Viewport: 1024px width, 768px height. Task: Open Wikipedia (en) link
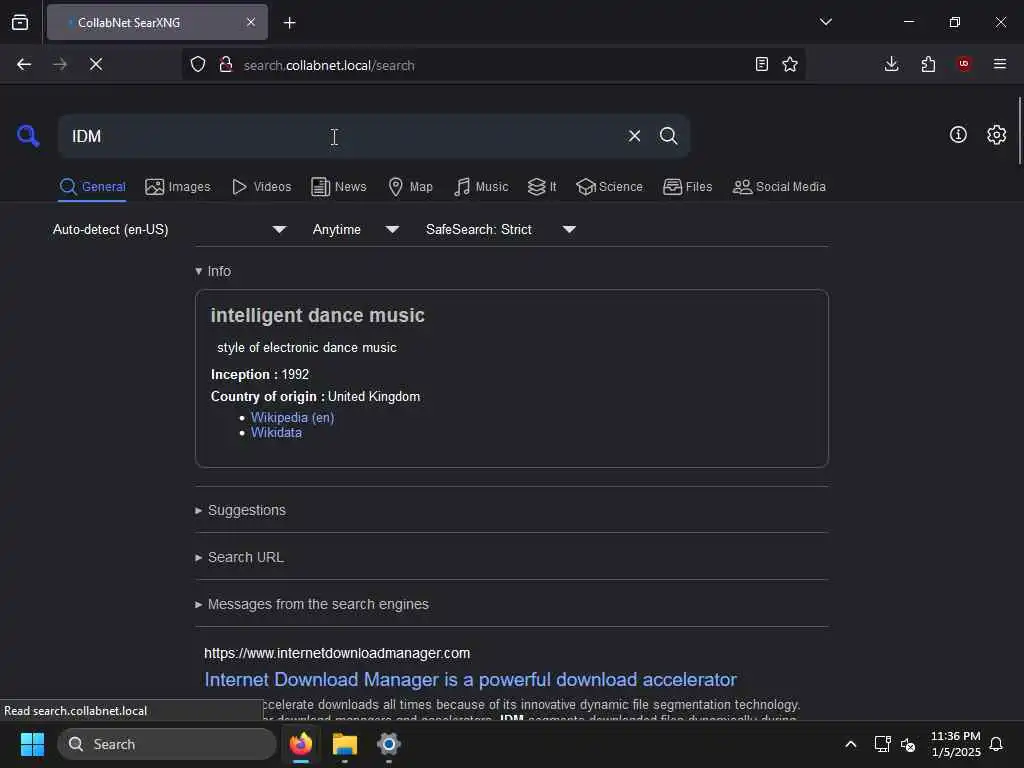click(x=293, y=417)
